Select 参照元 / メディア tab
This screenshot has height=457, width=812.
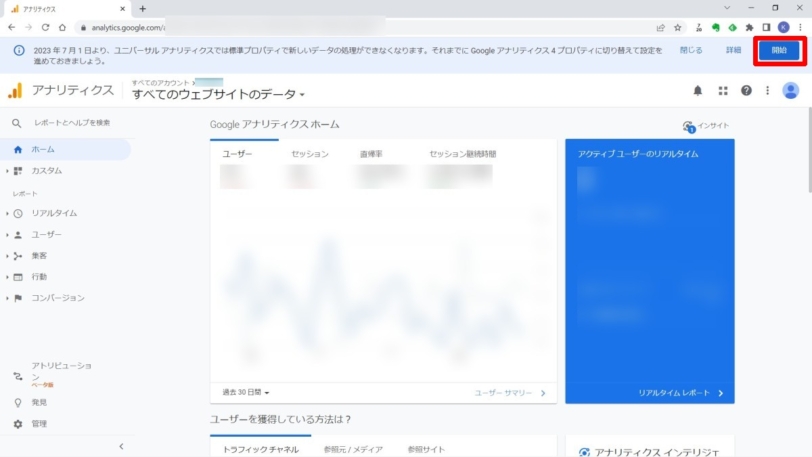tap(353, 449)
